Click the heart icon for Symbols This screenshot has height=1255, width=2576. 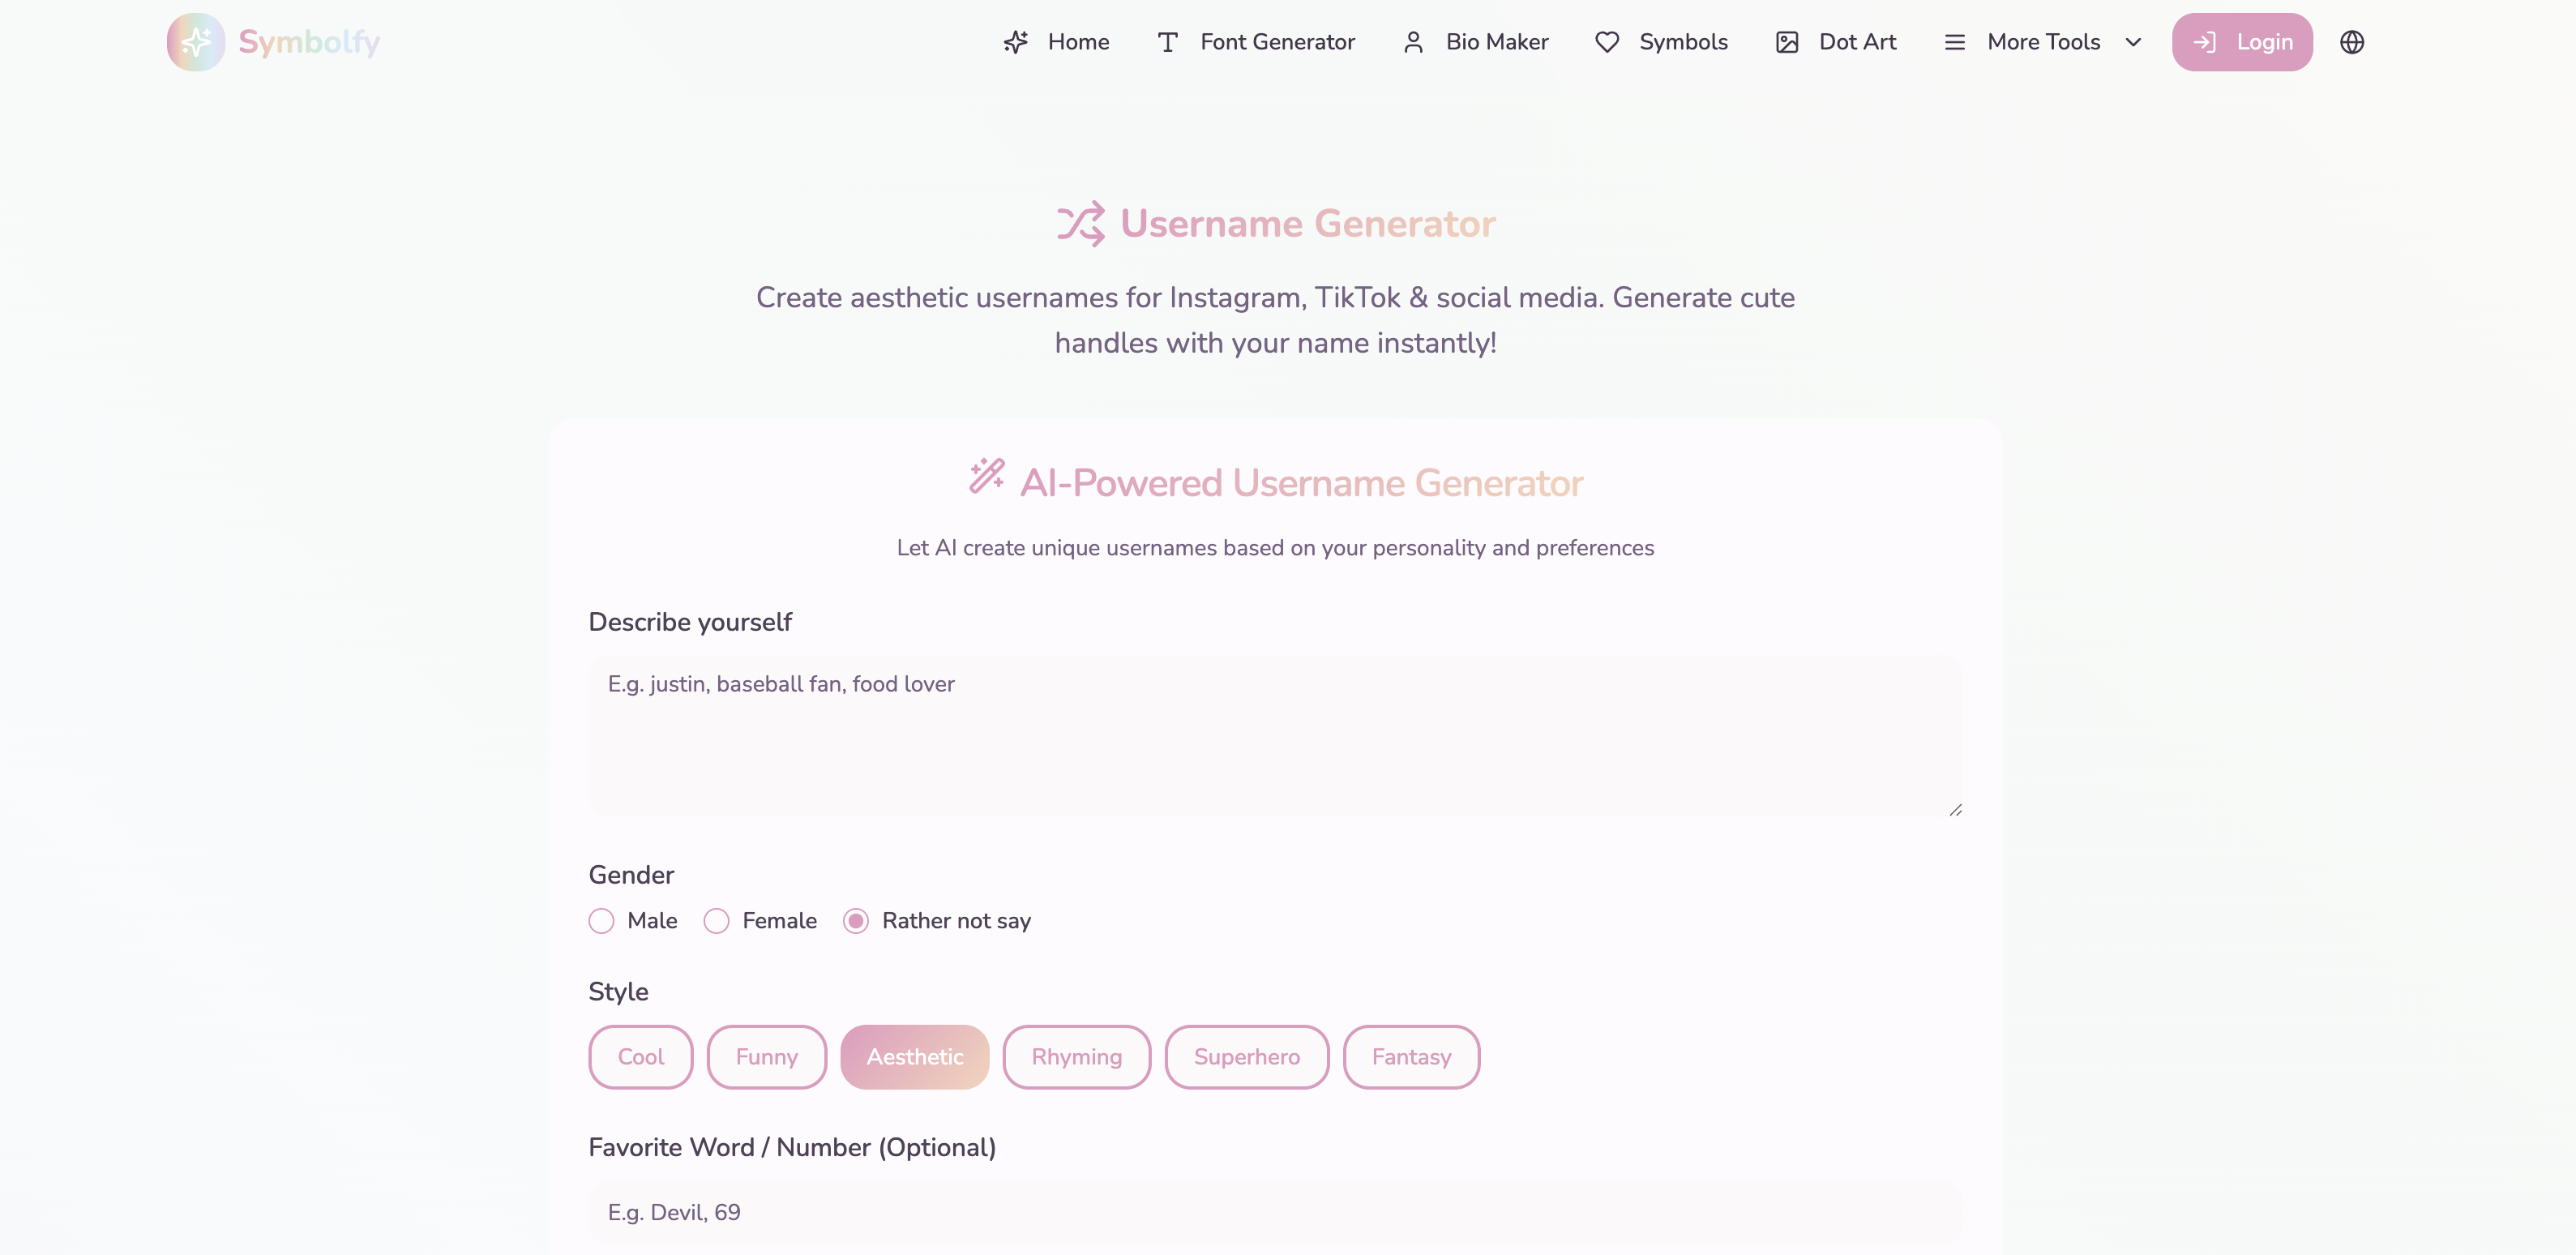coord(1606,42)
